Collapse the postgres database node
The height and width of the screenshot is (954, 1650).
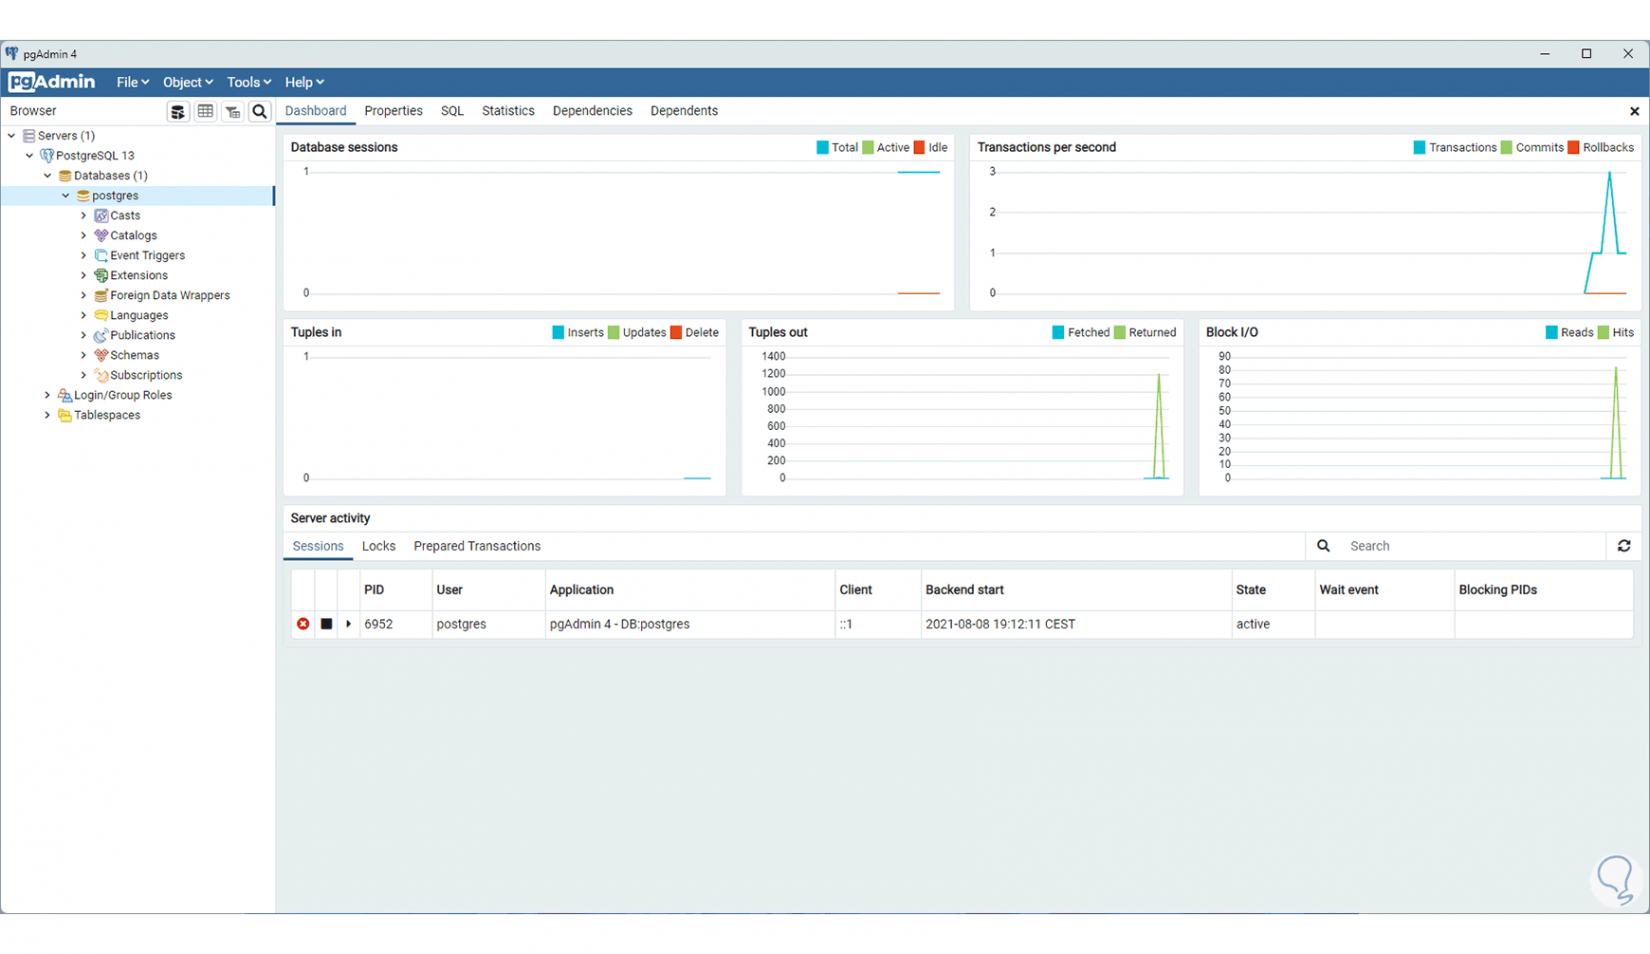pyautogui.click(x=66, y=195)
